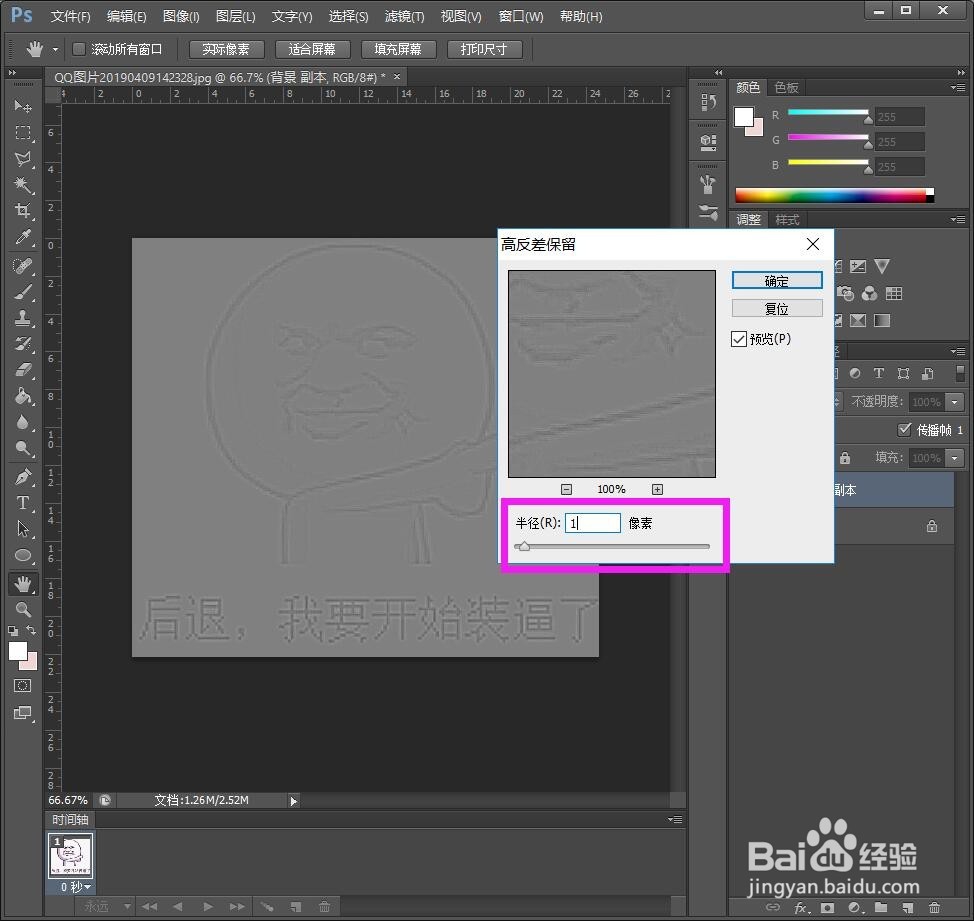Open Adjustments panel flyout menu
The image size is (974, 921).
[x=958, y=219]
